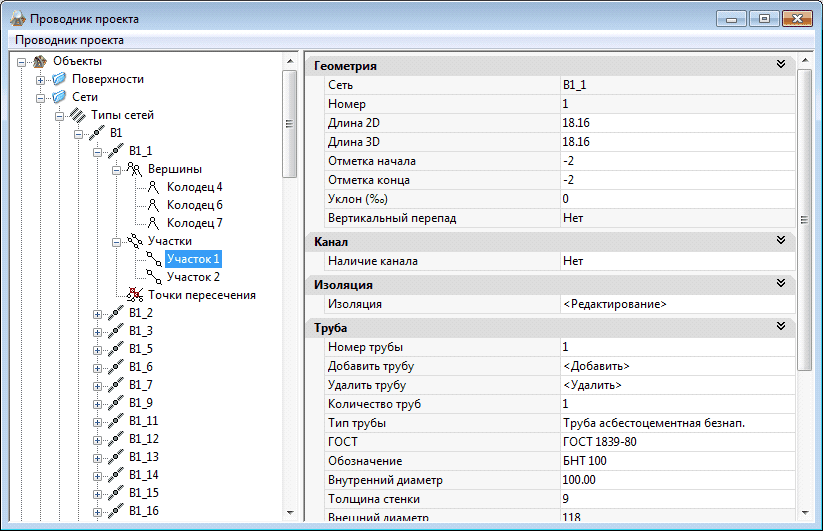
Task: Click <Добавить> to add a pipe
Action: coord(596,366)
